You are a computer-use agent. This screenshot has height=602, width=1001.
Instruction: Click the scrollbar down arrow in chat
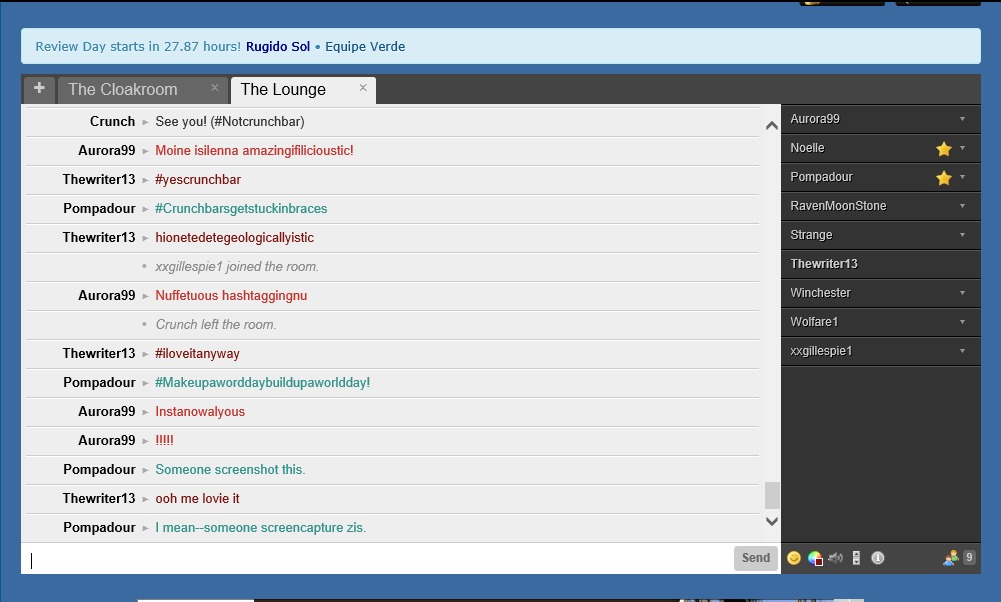pyautogui.click(x=772, y=522)
